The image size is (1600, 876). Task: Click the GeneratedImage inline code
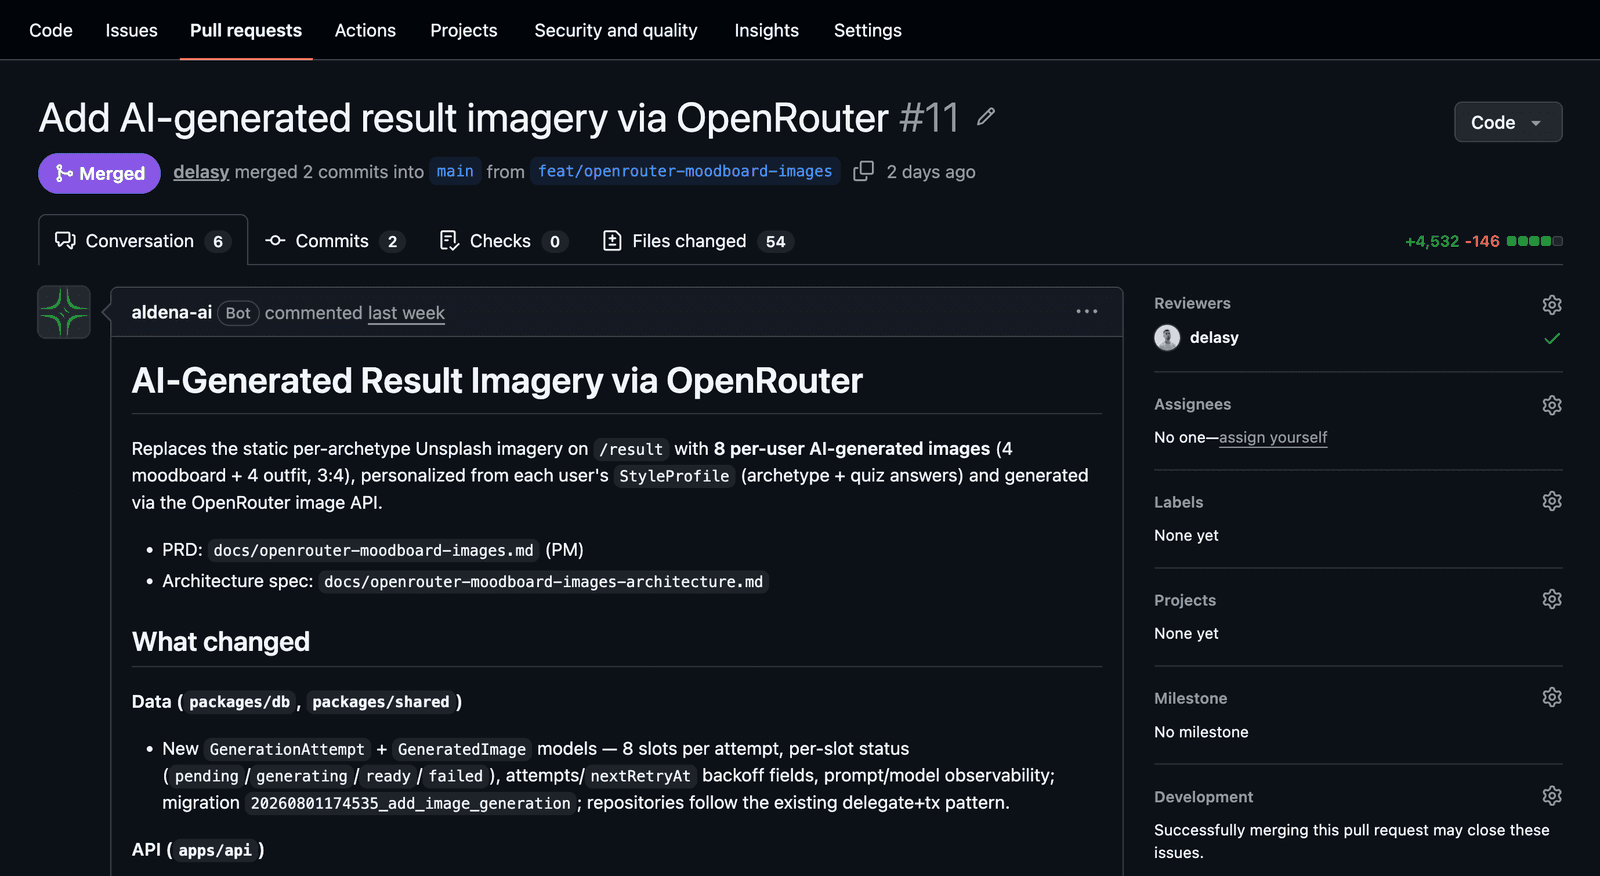click(462, 749)
